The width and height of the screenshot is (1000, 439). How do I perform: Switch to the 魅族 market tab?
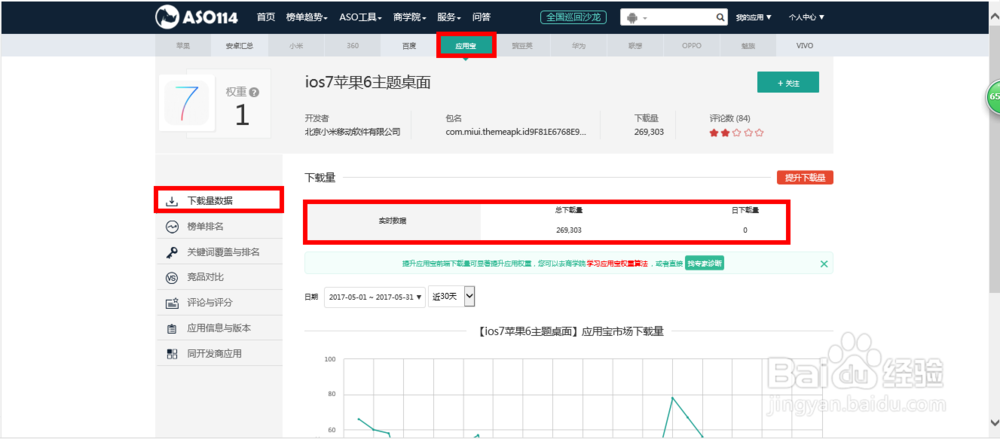747,46
